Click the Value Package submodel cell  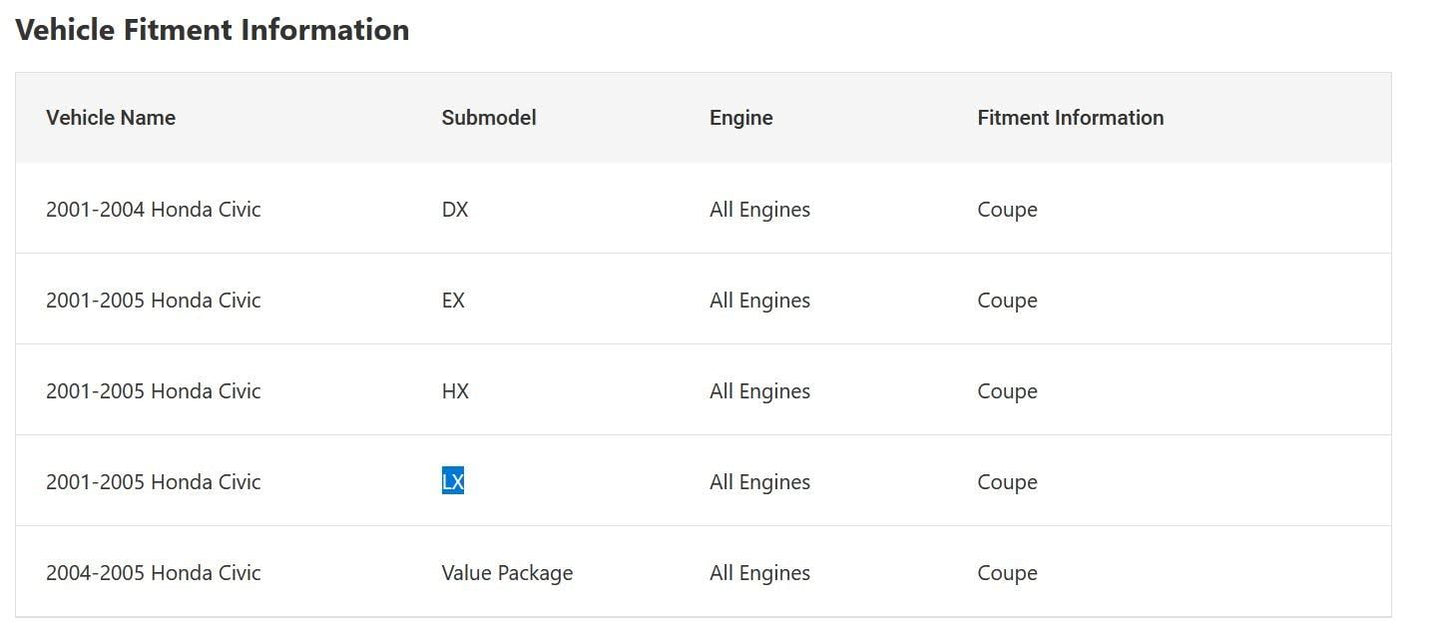click(x=507, y=573)
